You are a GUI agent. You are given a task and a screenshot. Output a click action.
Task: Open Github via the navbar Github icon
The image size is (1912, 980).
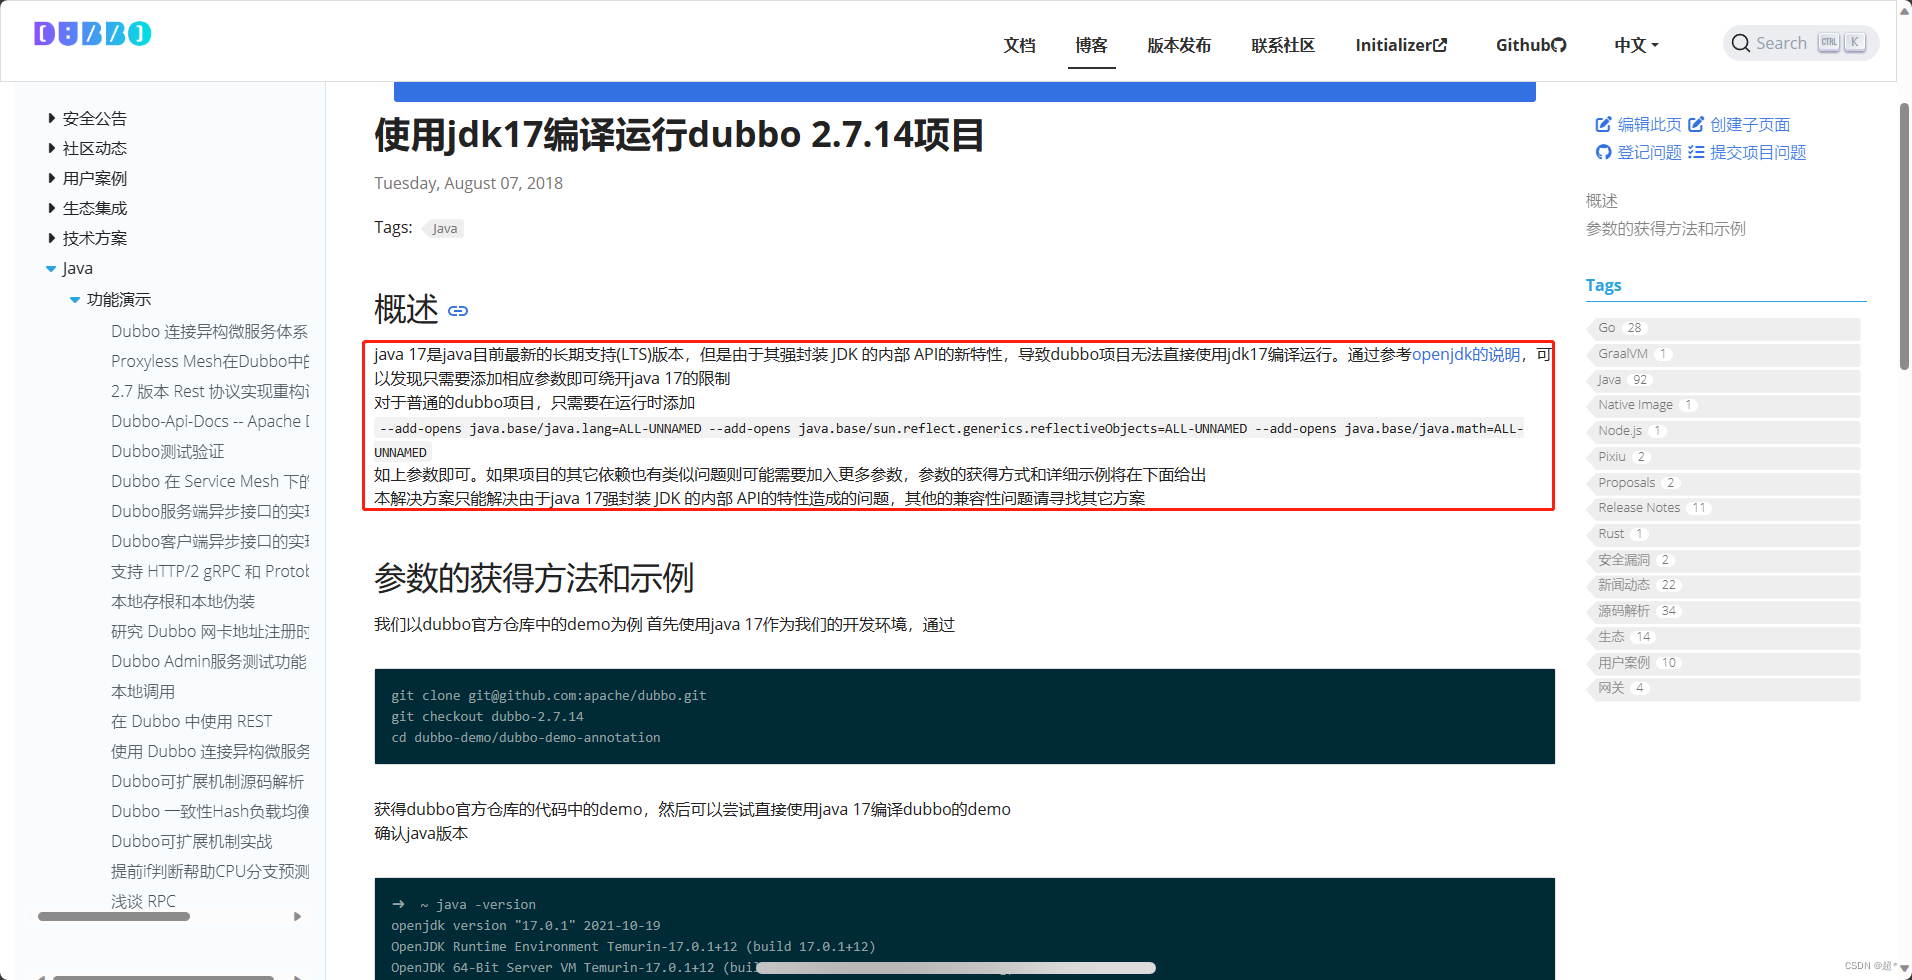tap(1558, 44)
